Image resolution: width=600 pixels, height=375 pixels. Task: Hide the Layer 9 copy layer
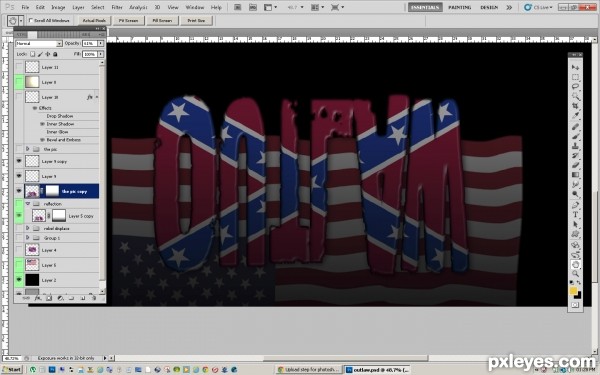pyautogui.click(x=19, y=161)
